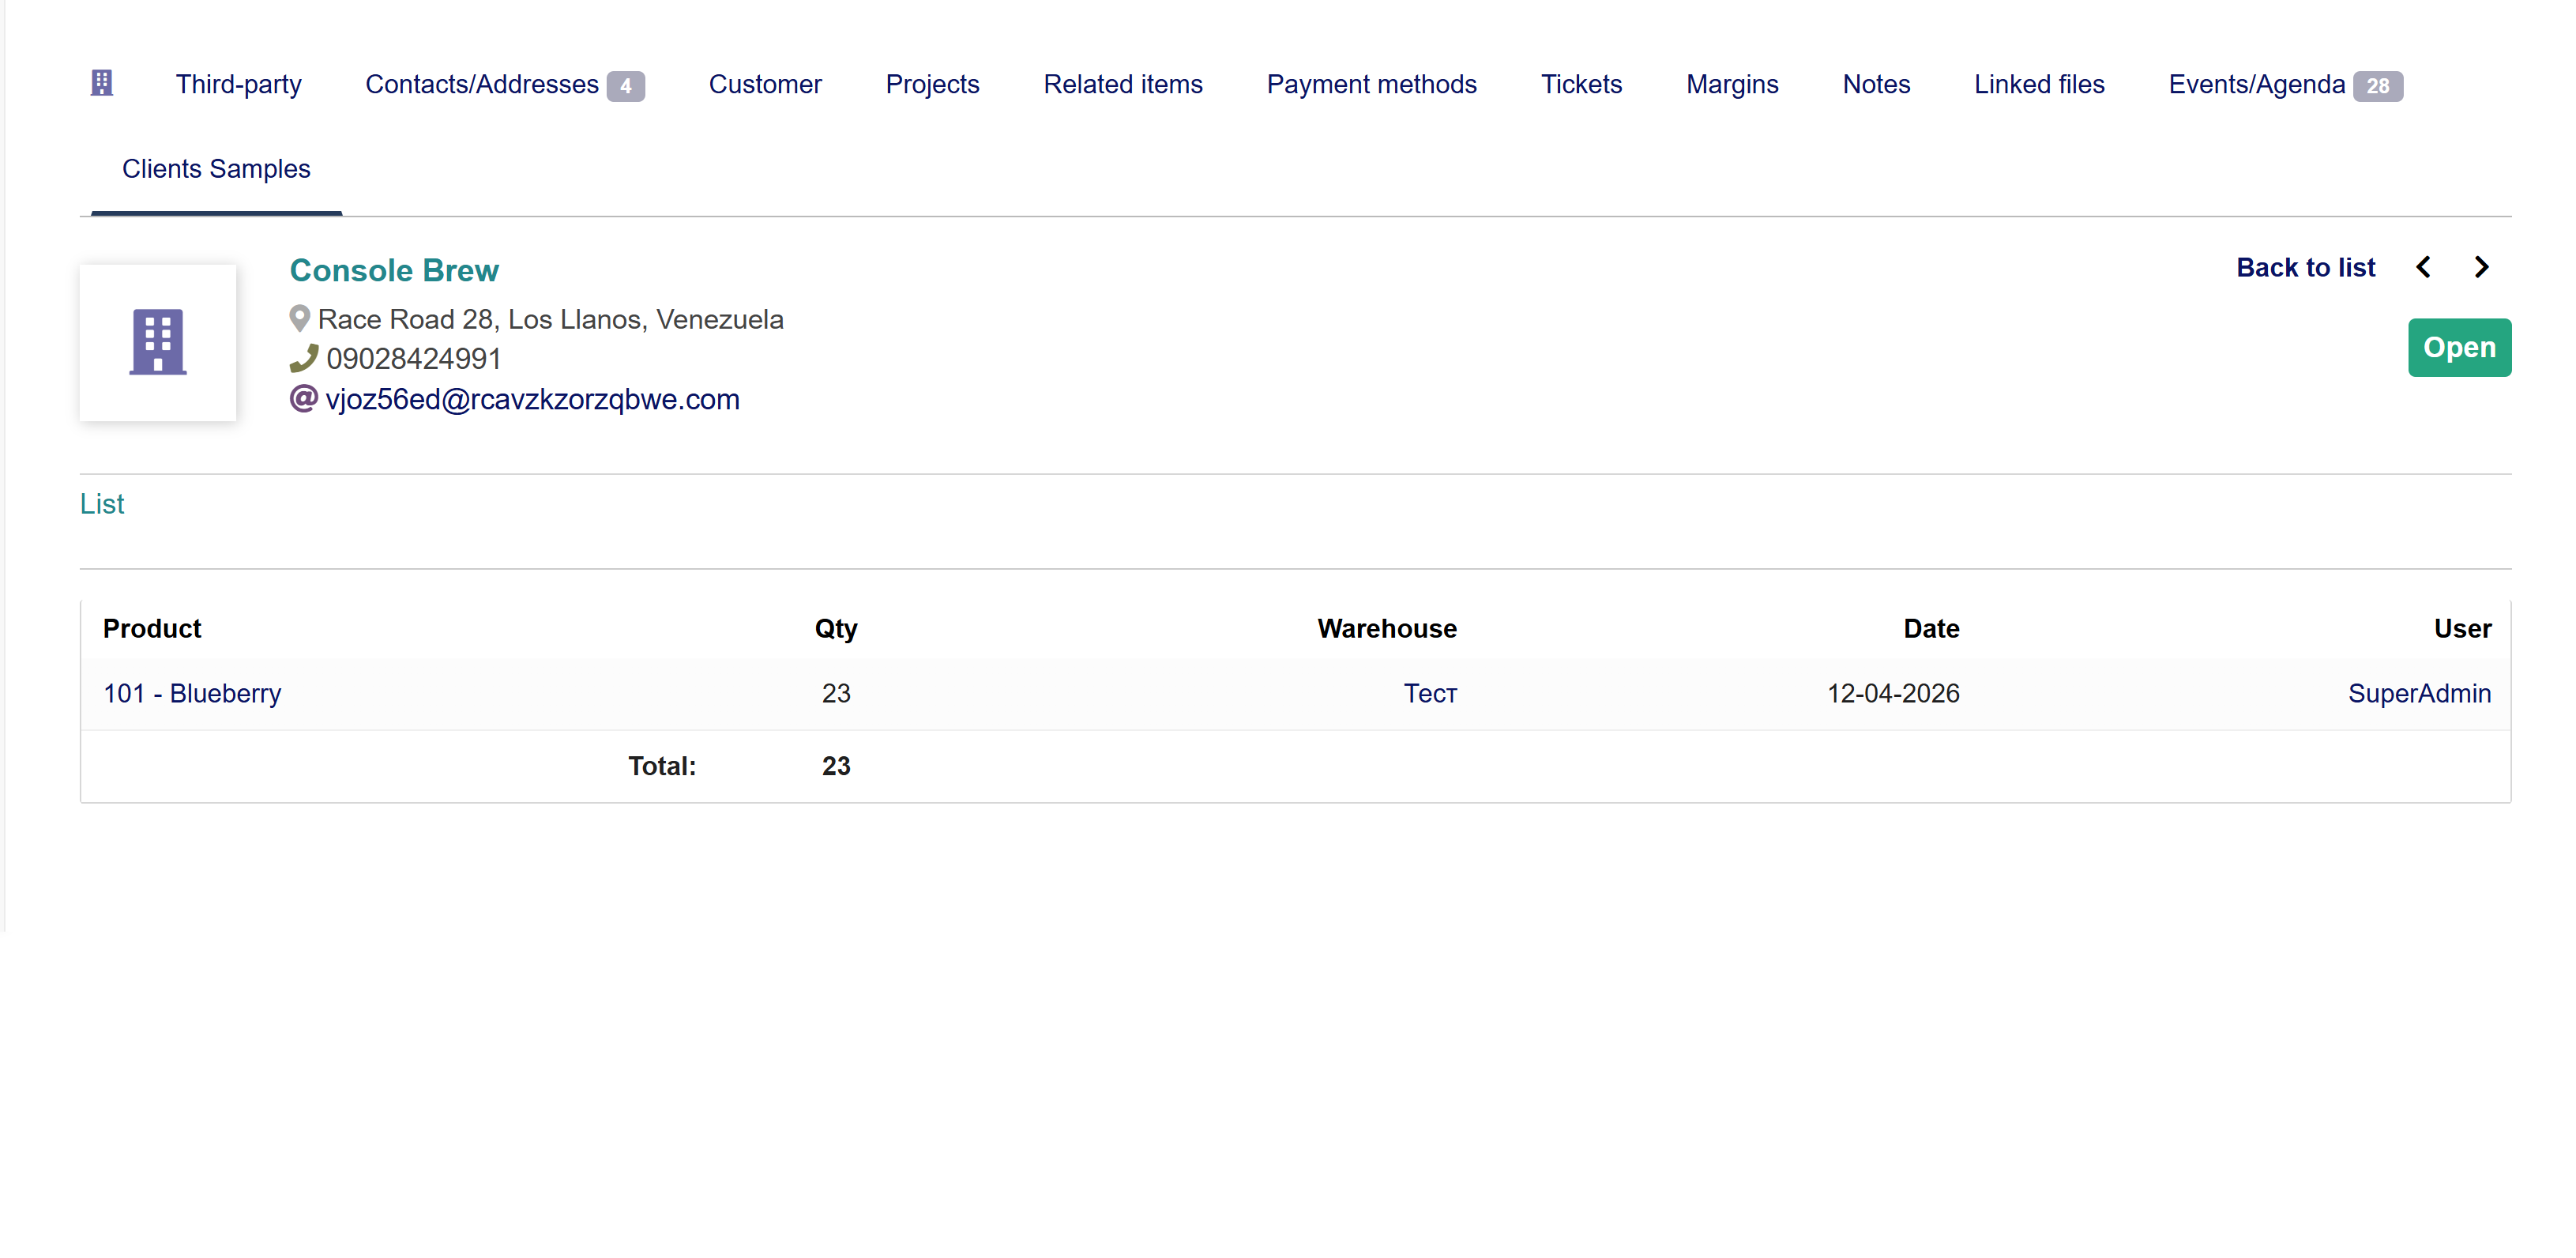This screenshot has width=2576, height=1258.
Task: Select the Payment methods tab
Action: pyautogui.click(x=1371, y=84)
